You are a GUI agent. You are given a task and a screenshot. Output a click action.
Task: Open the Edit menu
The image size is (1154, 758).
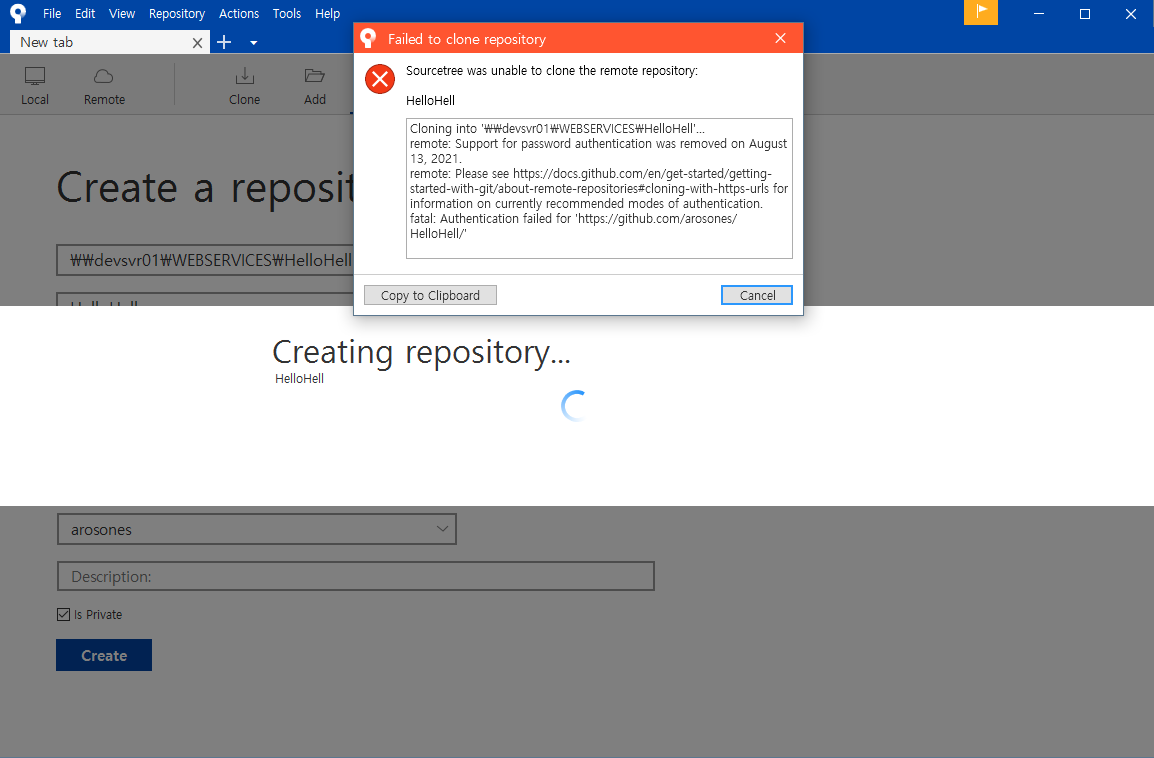[x=85, y=13]
